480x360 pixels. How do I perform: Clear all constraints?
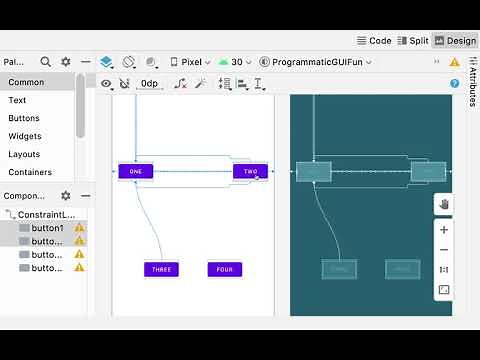coord(180,84)
